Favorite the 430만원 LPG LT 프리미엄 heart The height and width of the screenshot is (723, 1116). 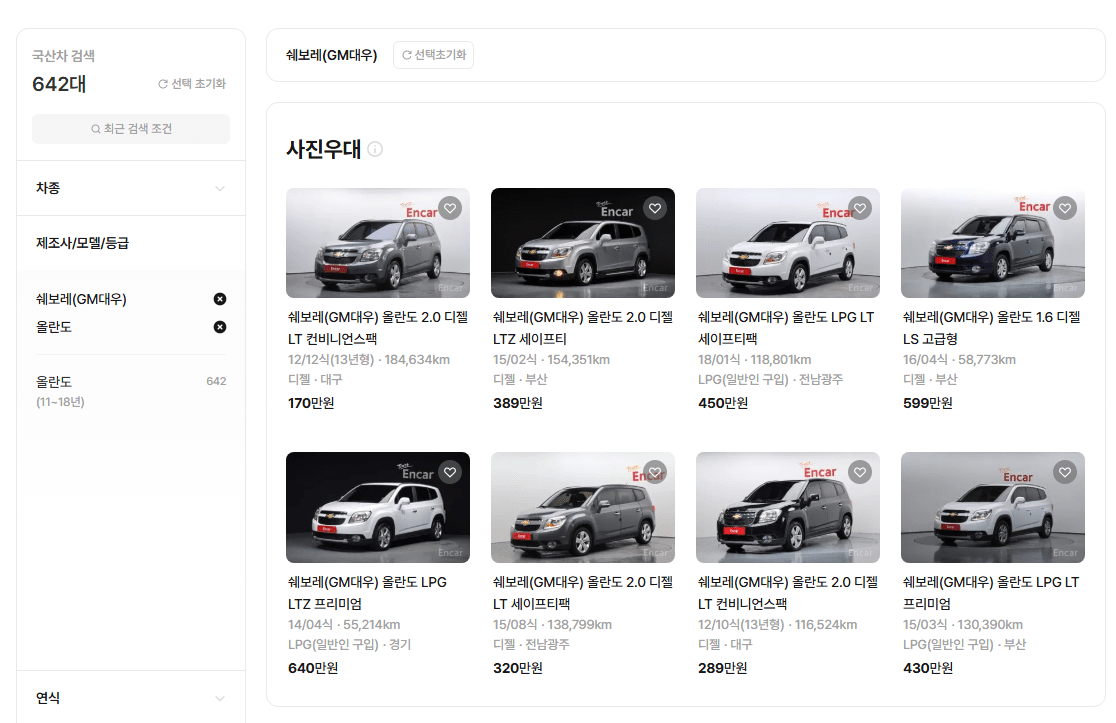pyautogui.click(x=1065, y=472)
